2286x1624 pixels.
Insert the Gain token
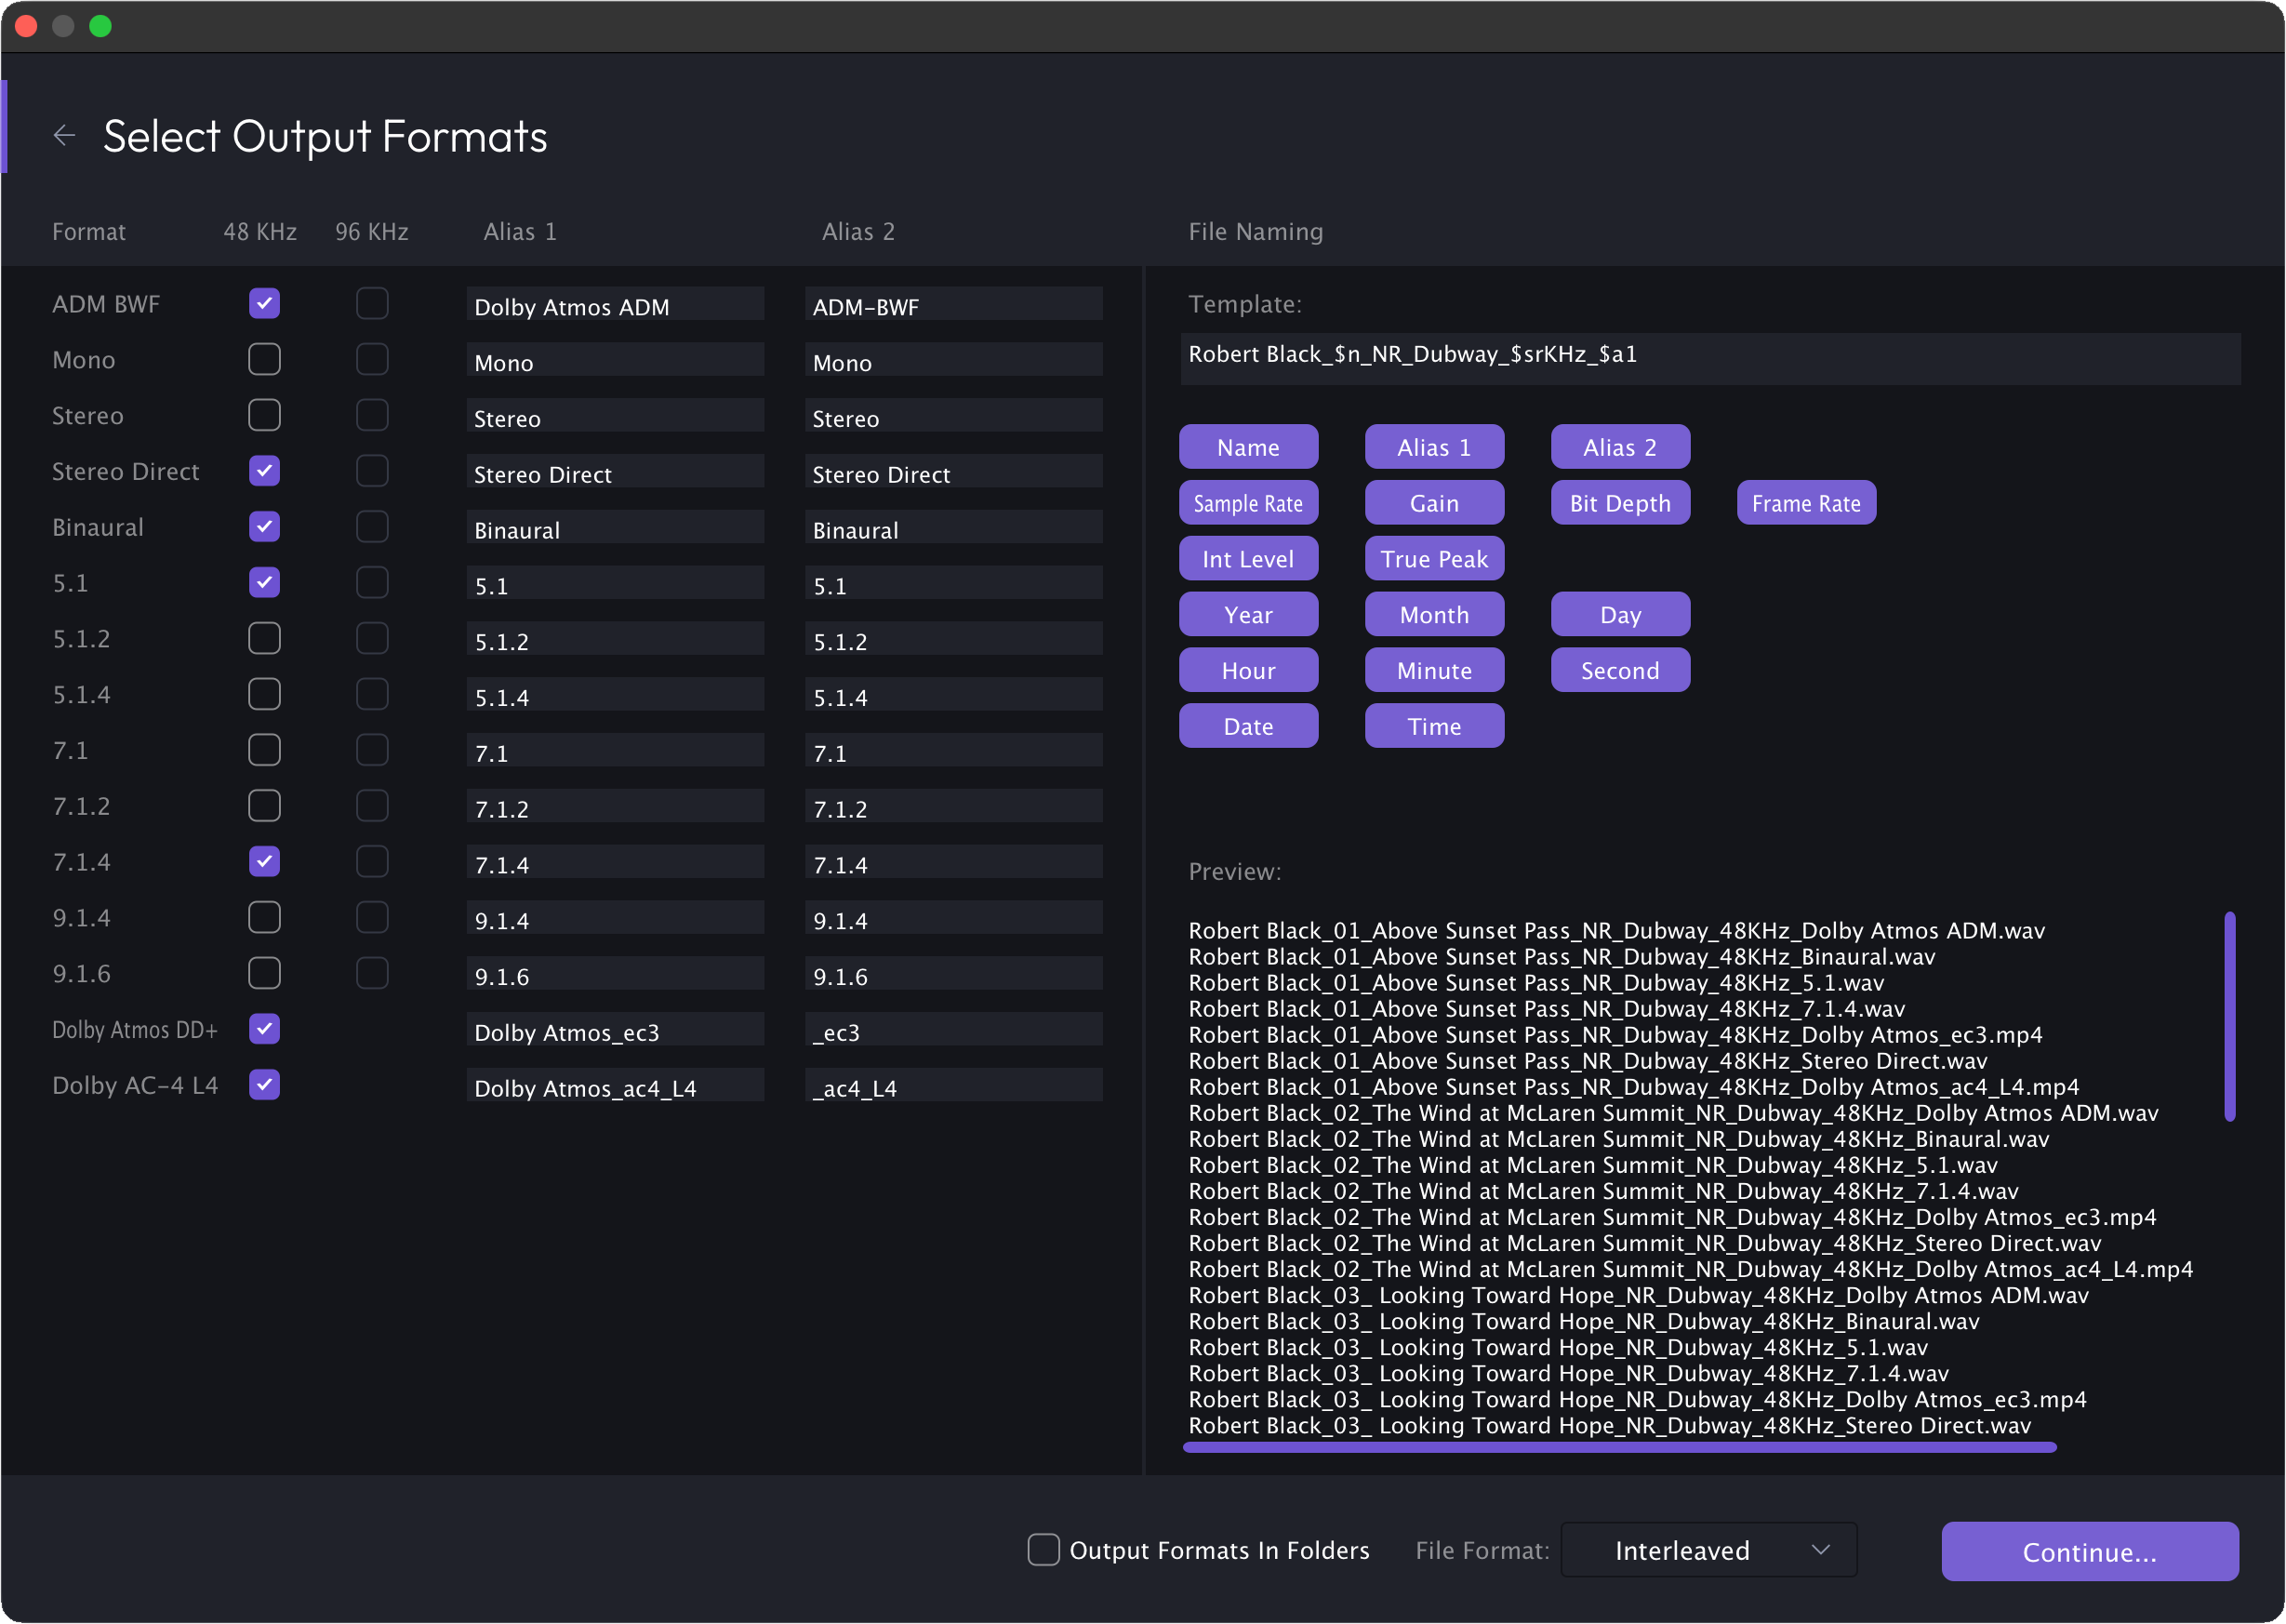(x=1434, y=503)
